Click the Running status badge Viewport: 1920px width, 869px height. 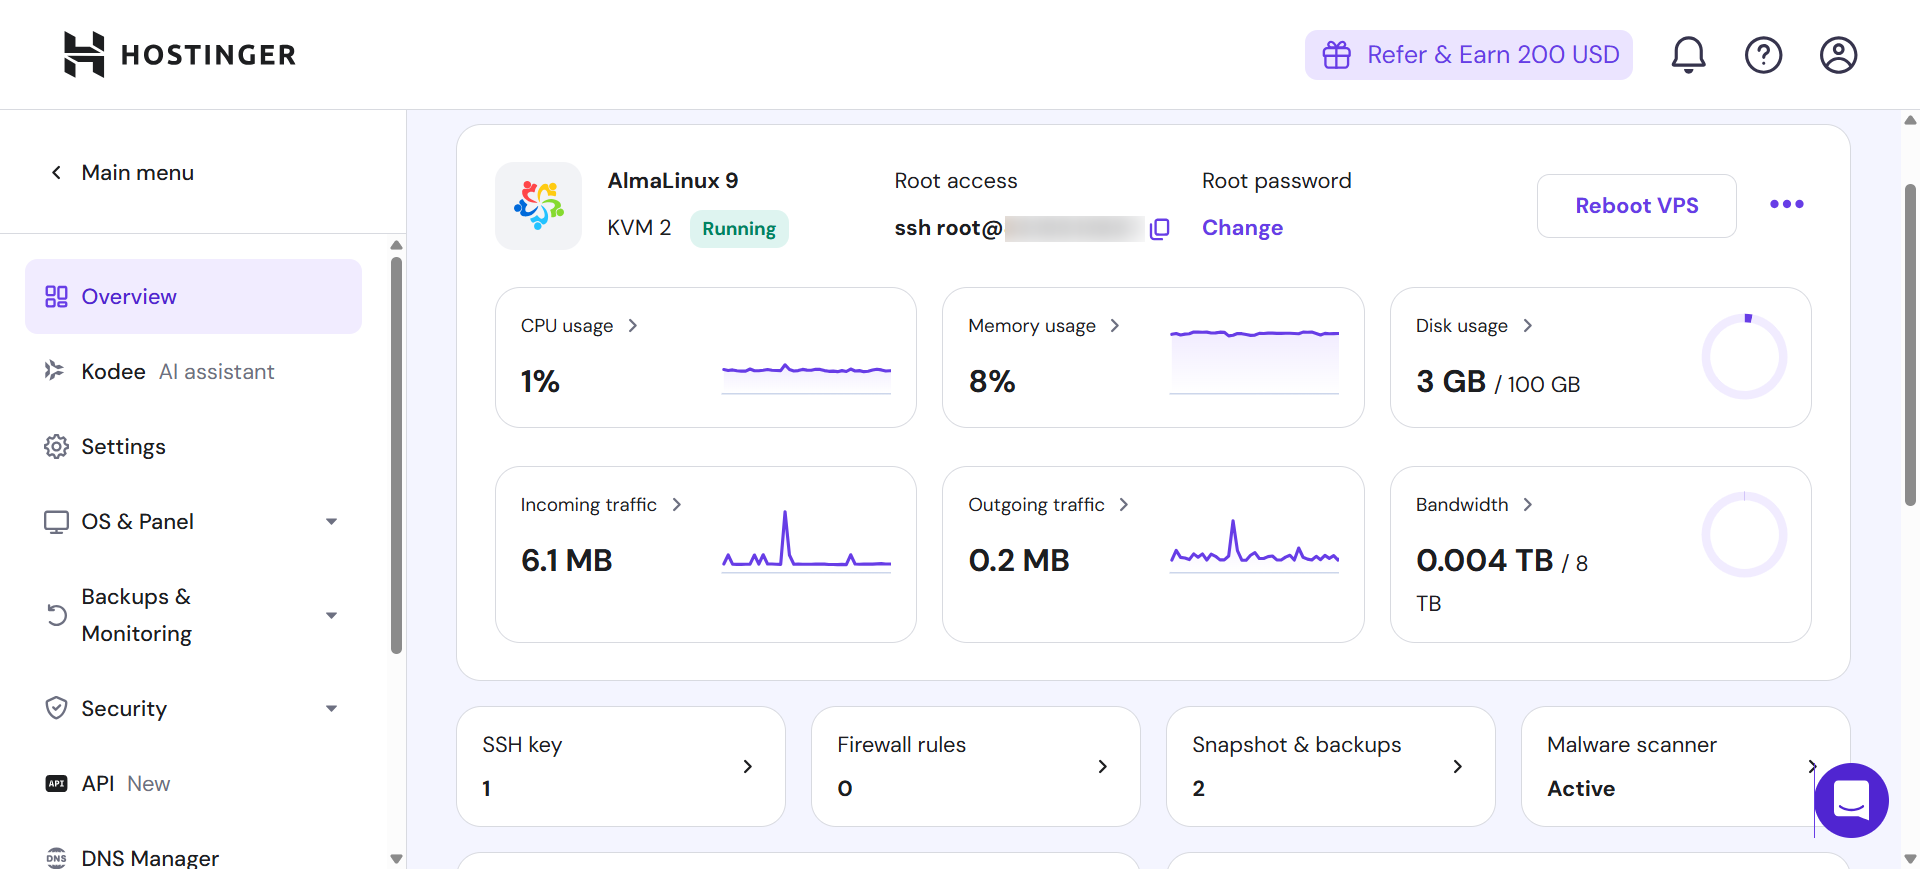pos(739,229)
